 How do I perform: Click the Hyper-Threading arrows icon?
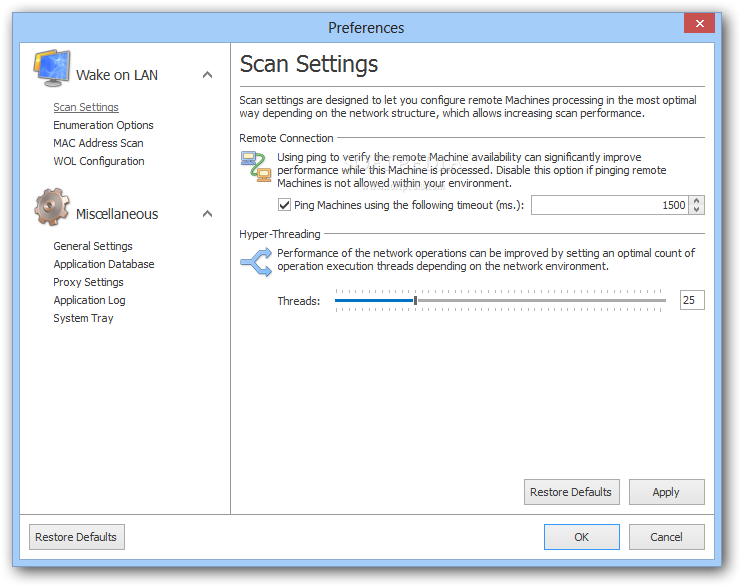tap(256, 262)
